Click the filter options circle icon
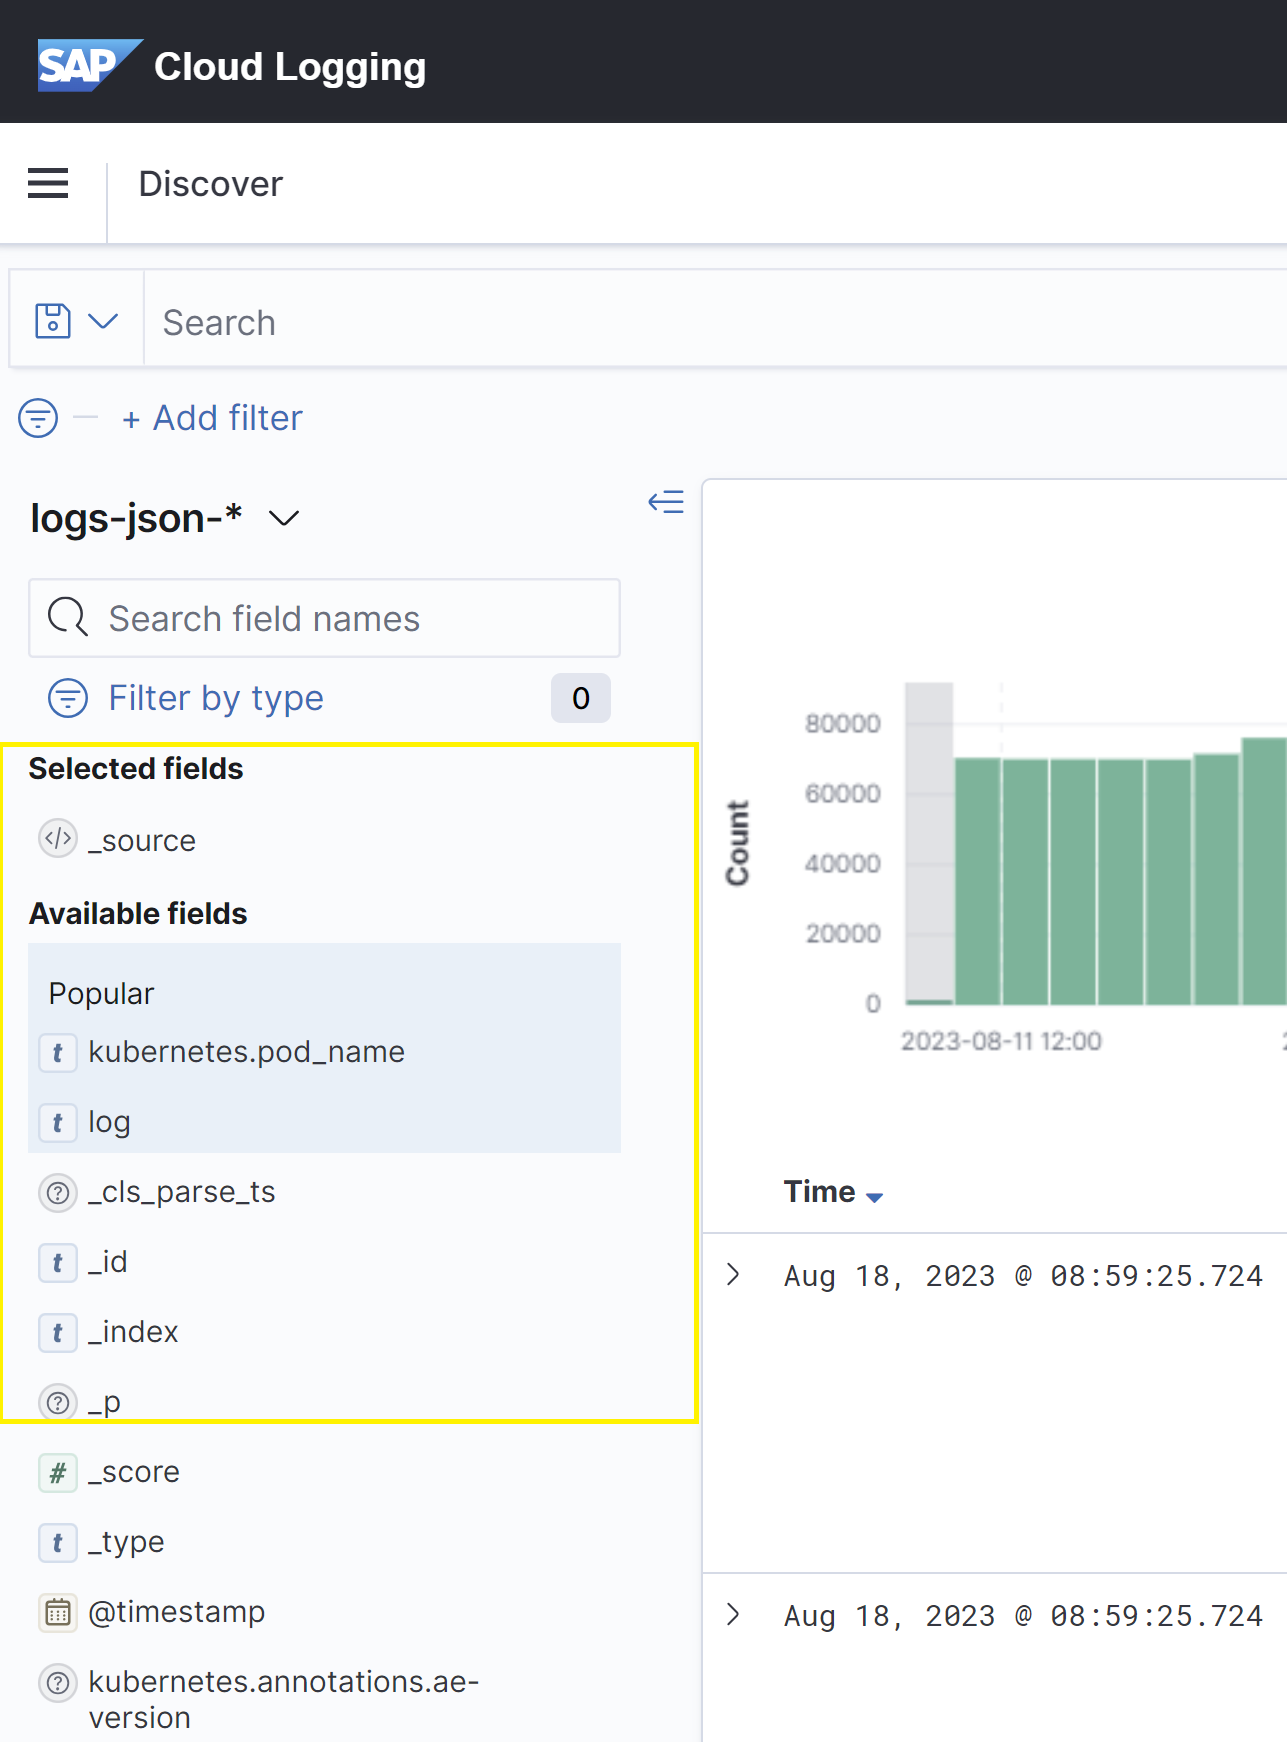Viewport: 1287px width, 1742px height. tap(38, 418)
